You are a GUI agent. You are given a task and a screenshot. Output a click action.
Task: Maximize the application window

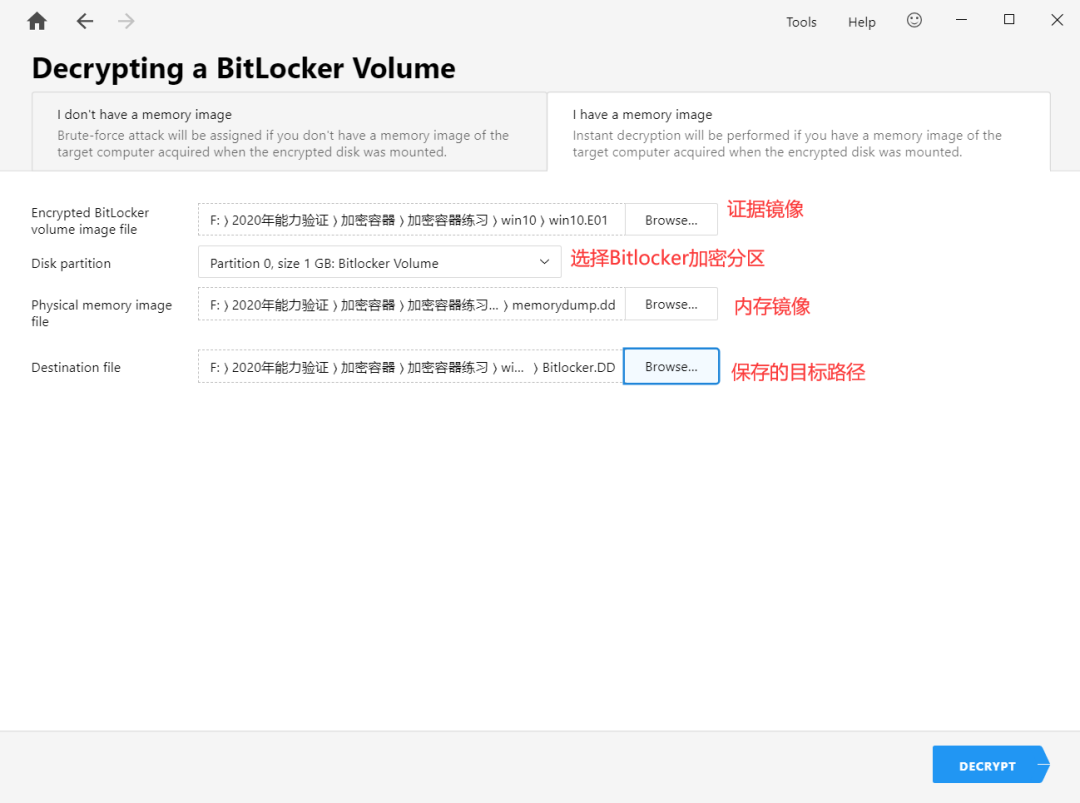pos(1009,20)
